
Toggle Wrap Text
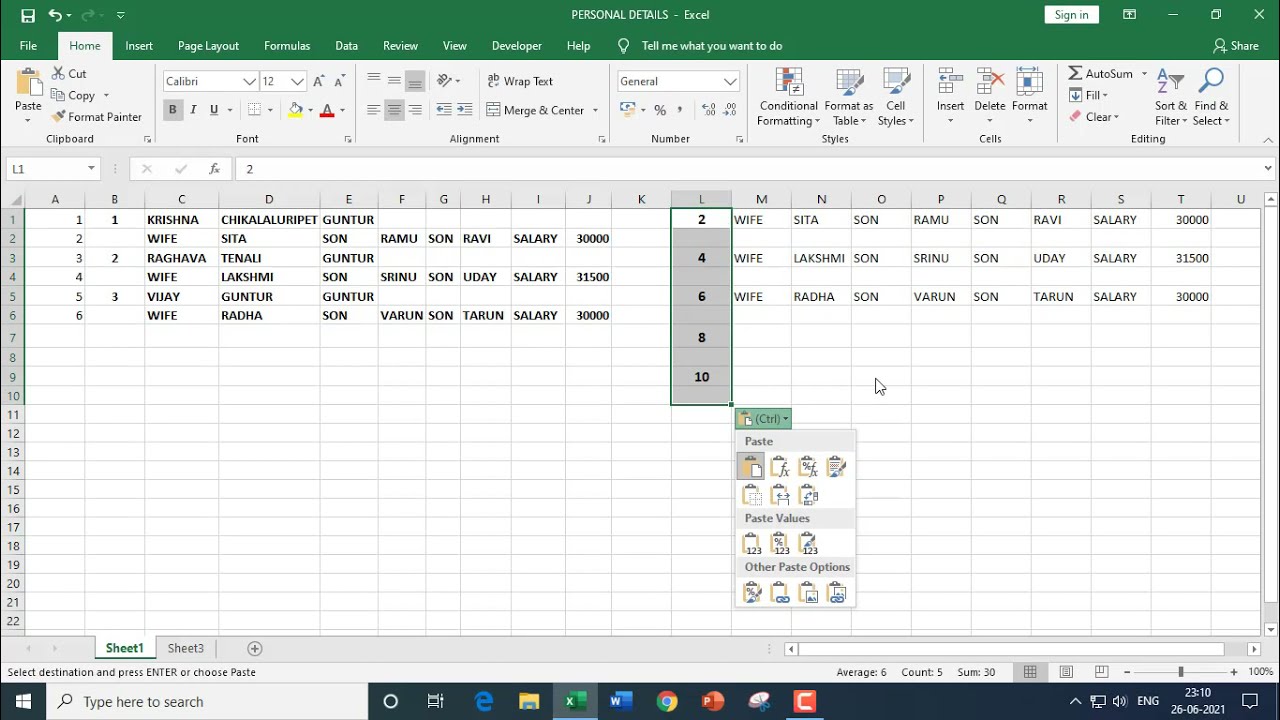coord(520,81)
